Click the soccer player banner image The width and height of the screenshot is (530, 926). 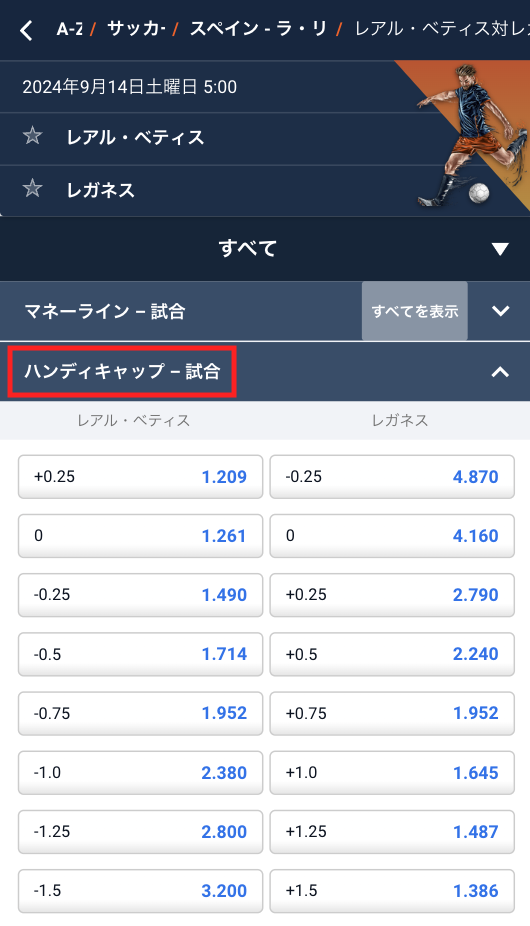point(470,136)
